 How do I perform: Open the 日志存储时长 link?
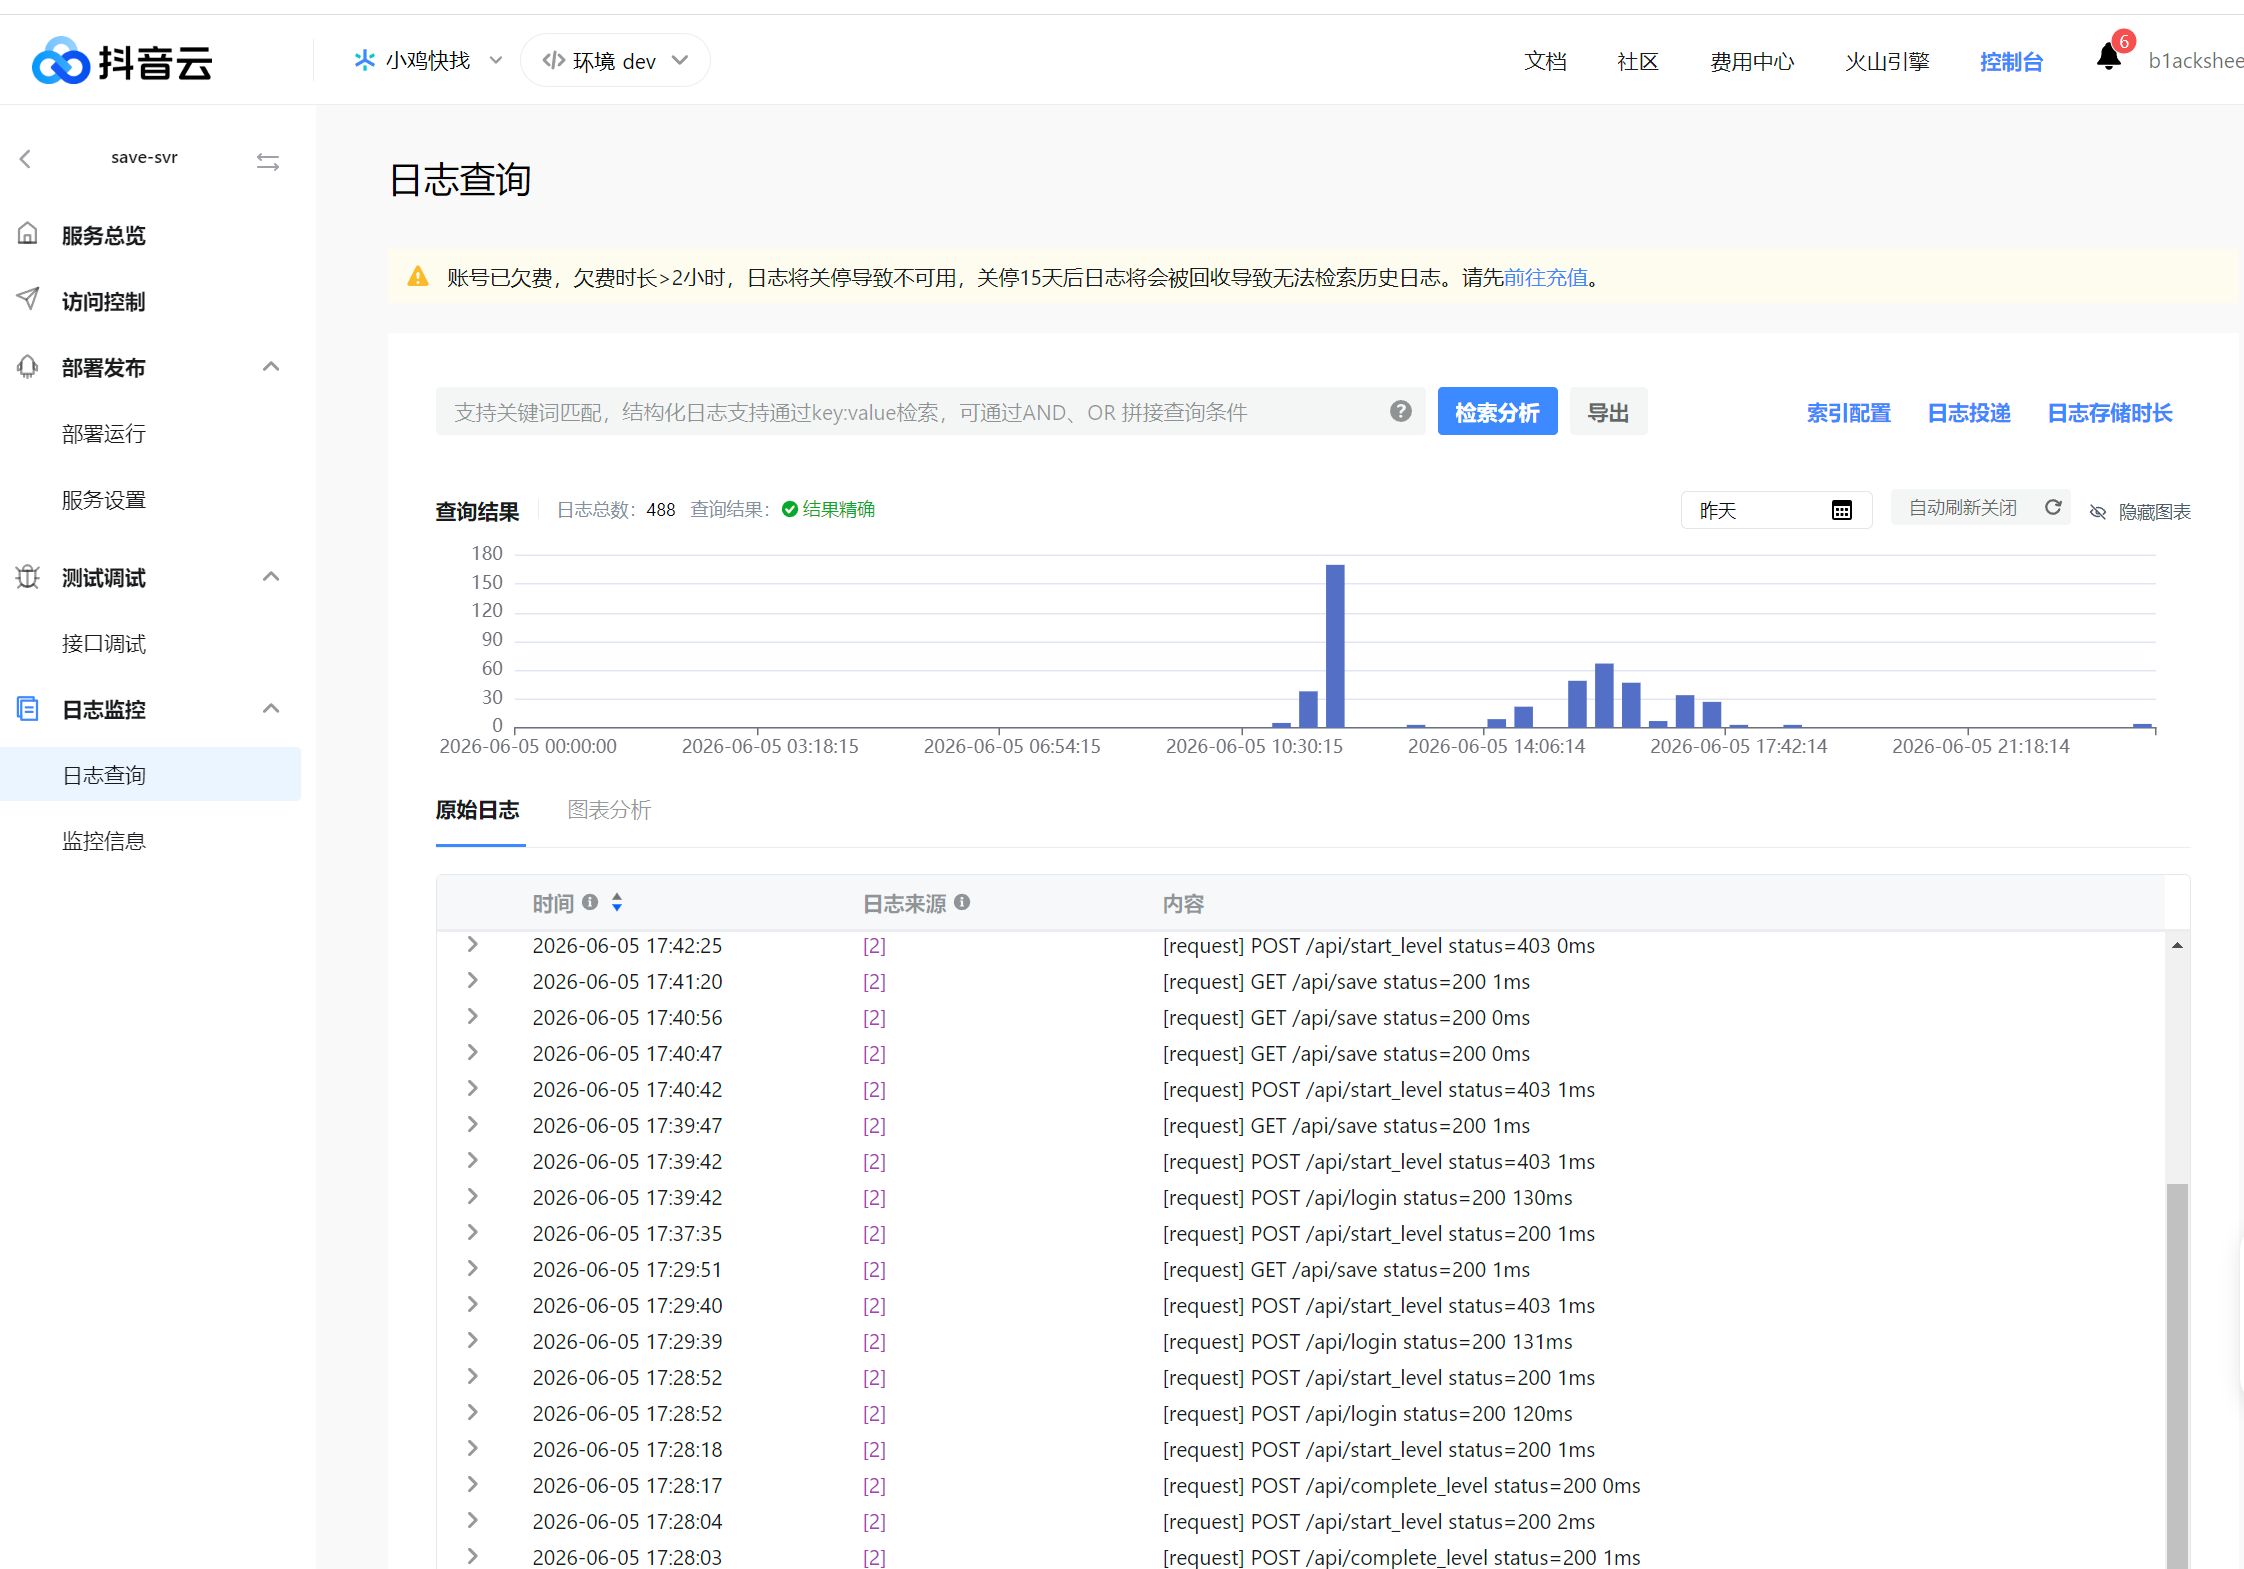[x=2110, y=412]
